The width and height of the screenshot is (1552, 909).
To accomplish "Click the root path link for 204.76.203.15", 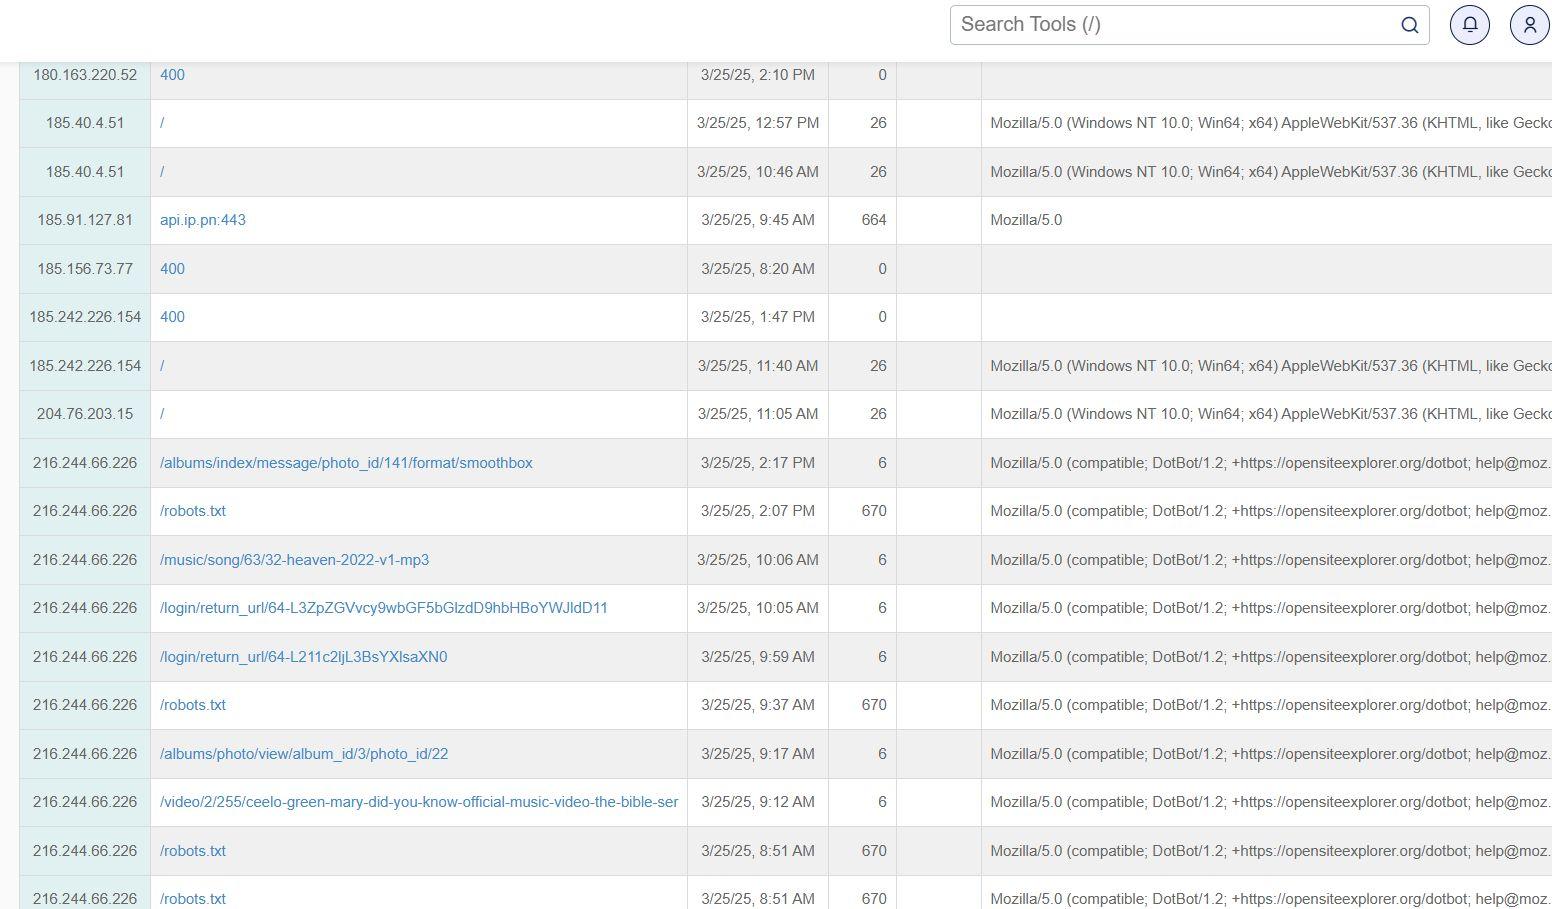I will pos(162,414).
